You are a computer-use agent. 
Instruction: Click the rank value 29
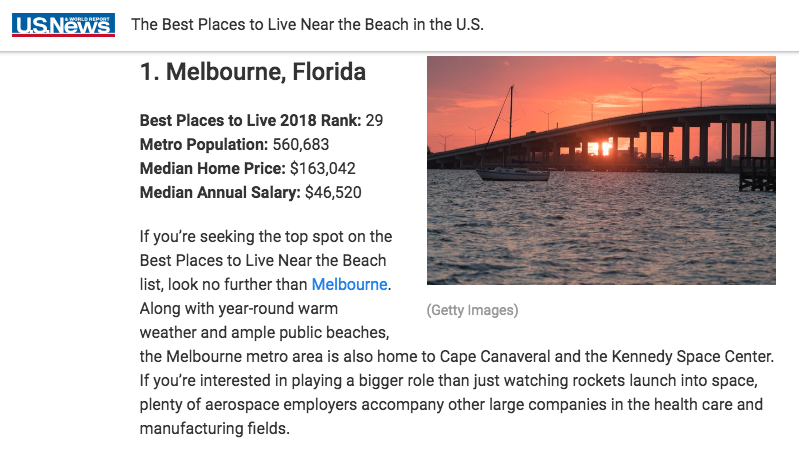point(375,120)
